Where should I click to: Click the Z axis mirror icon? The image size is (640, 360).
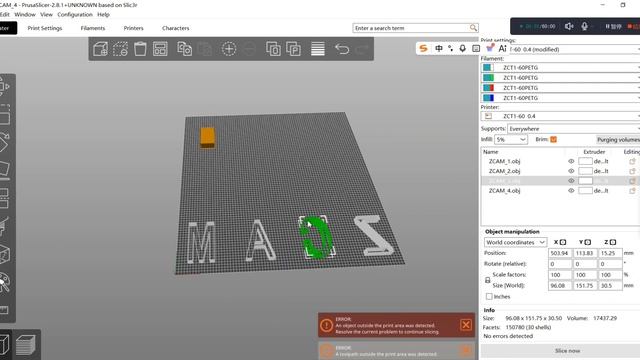coord(613,242)
